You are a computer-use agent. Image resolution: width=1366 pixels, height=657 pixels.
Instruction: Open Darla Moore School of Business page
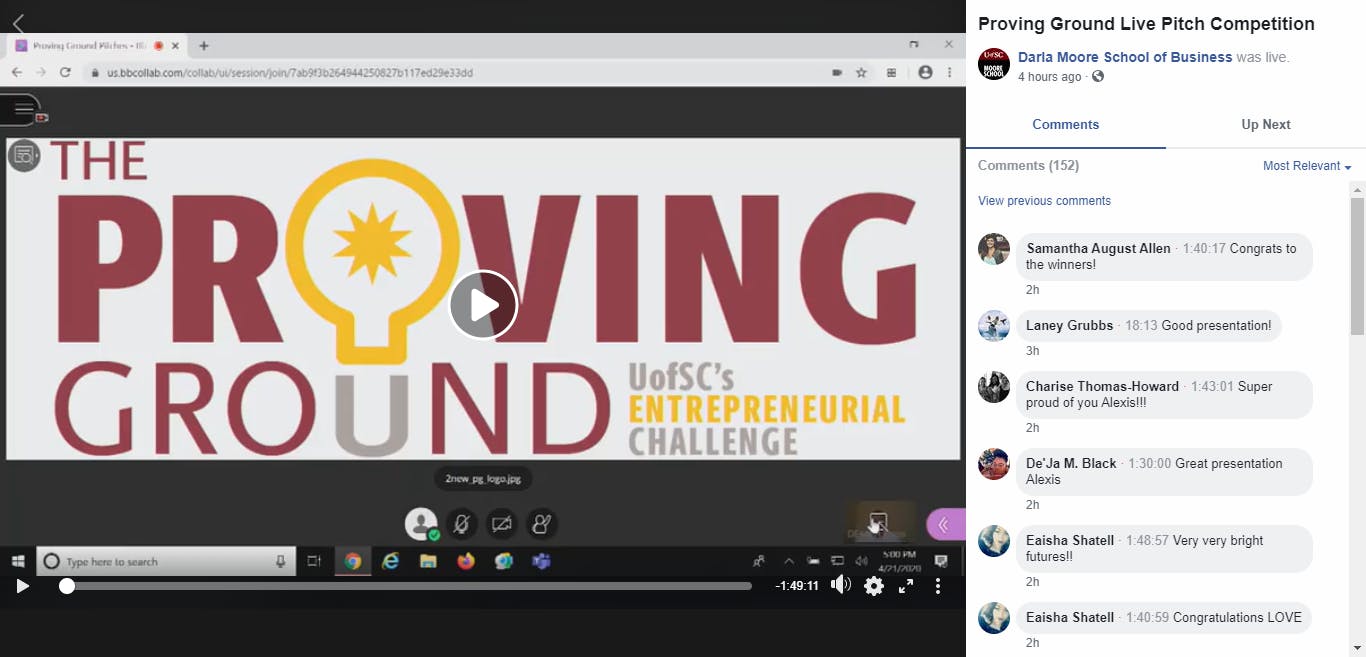click(1124, 57)
